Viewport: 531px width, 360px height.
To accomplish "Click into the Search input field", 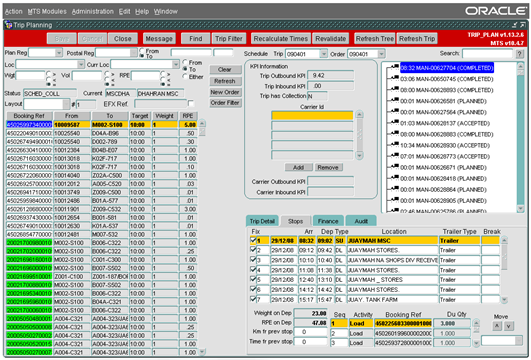I will pyautogui.click(x=487, y=54).
